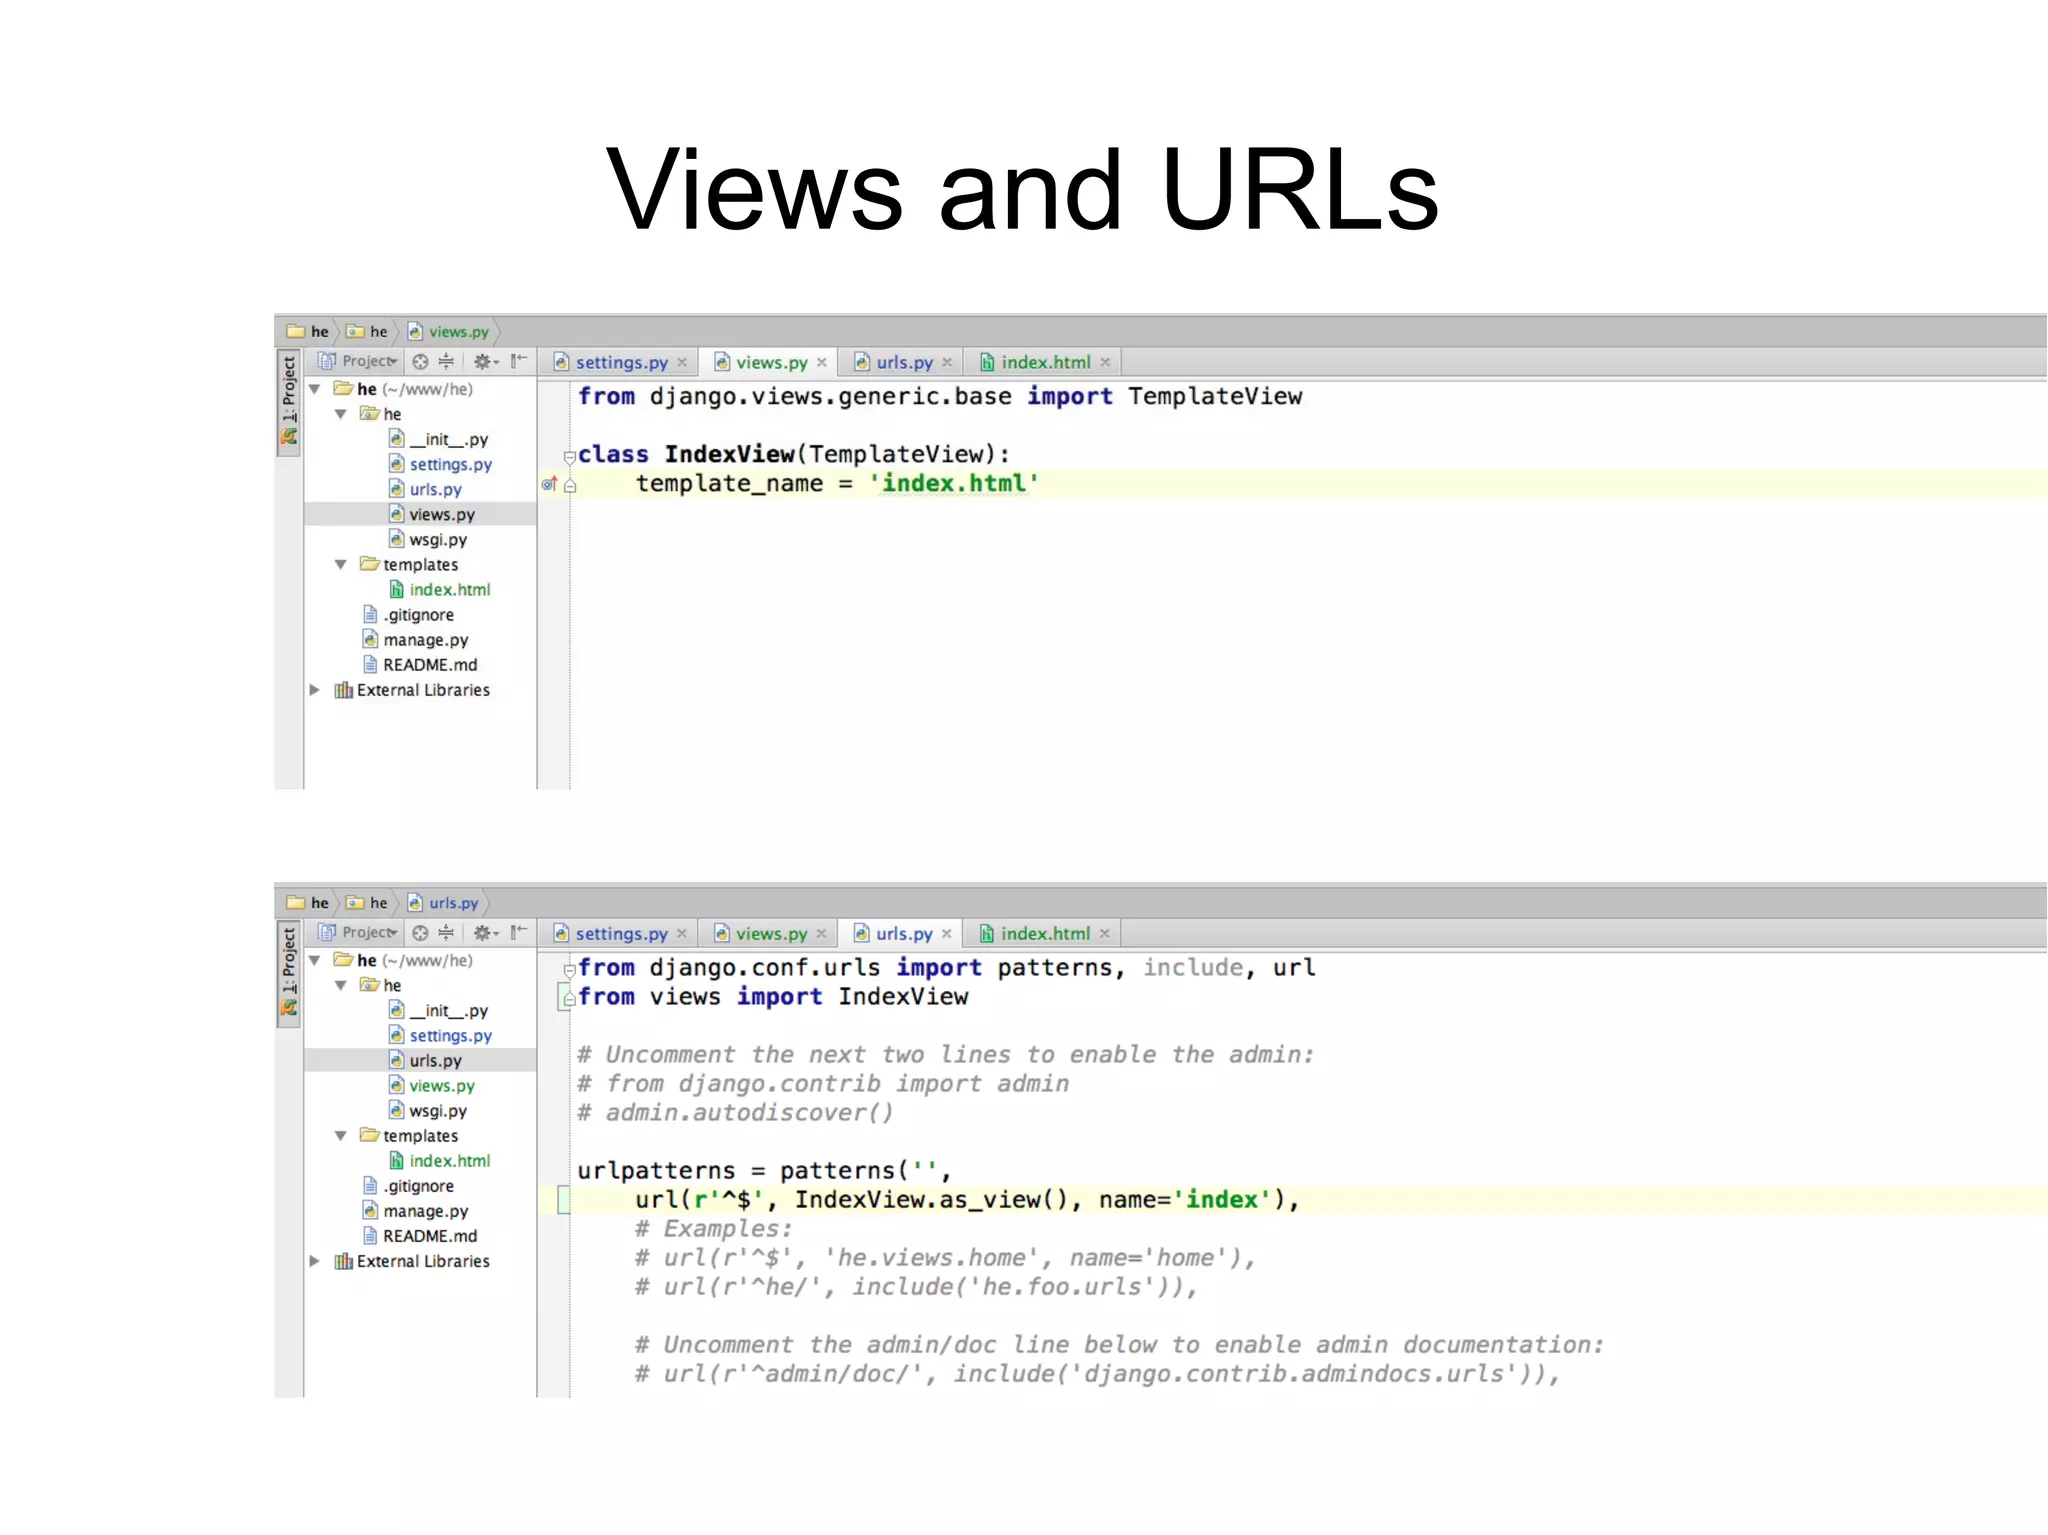Collapse inner he folder in top tree
This screenshot has height=1535, width=2048.
click(341, 414)
